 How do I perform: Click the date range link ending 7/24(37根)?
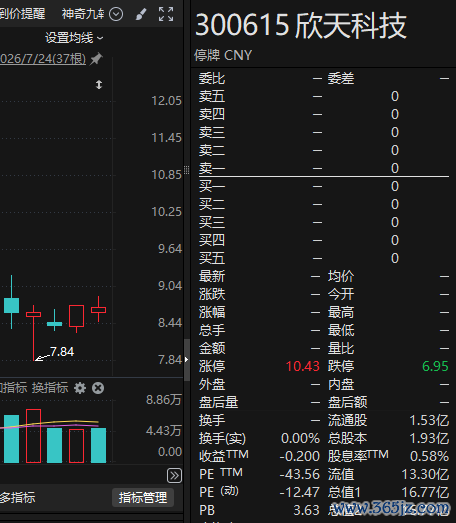pyautogui.click(x=43, y=59)
